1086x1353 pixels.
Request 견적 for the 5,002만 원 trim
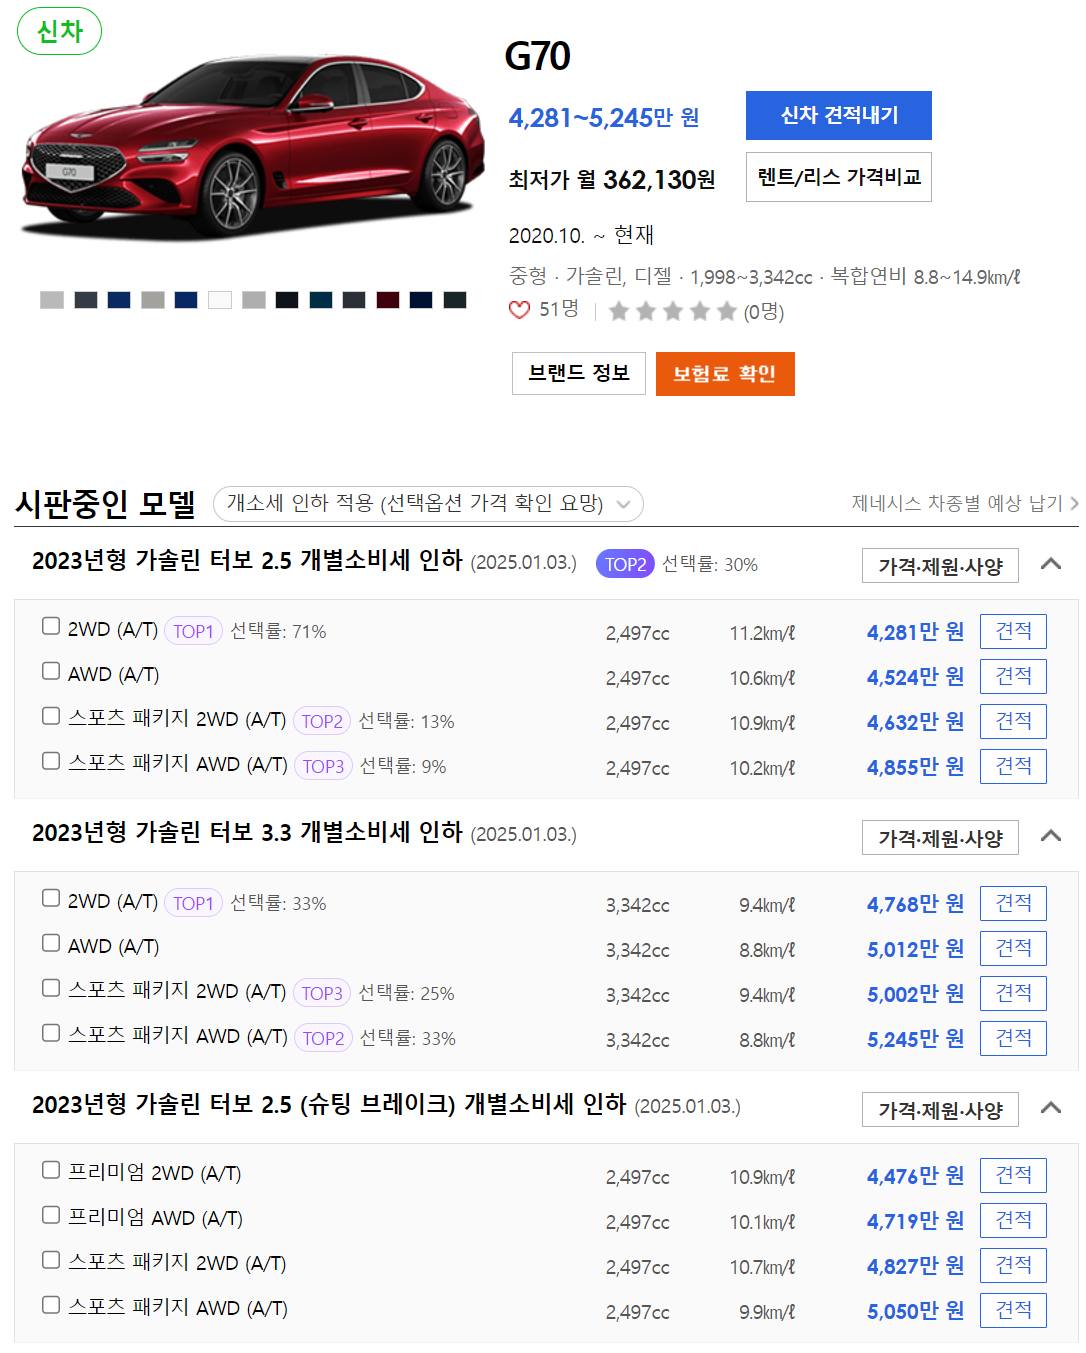coord(1013,993)
